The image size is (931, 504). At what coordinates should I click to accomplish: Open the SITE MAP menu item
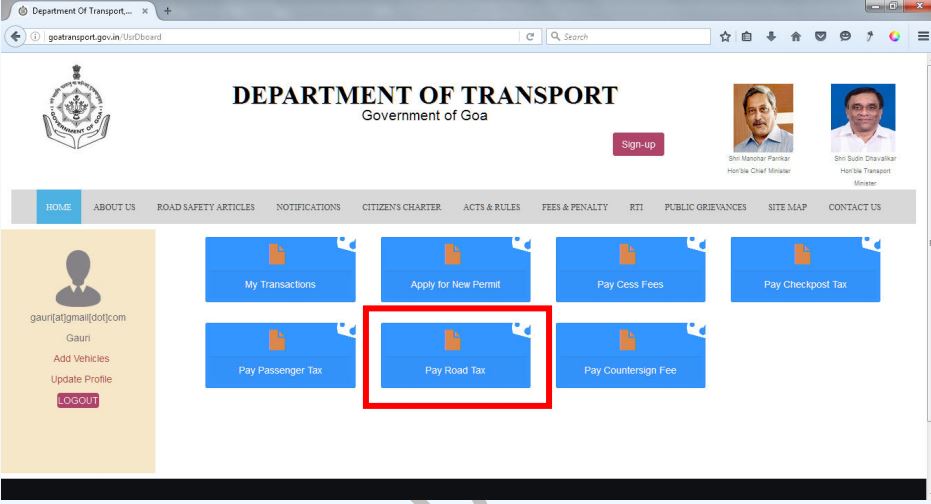(x=787, y=207)
